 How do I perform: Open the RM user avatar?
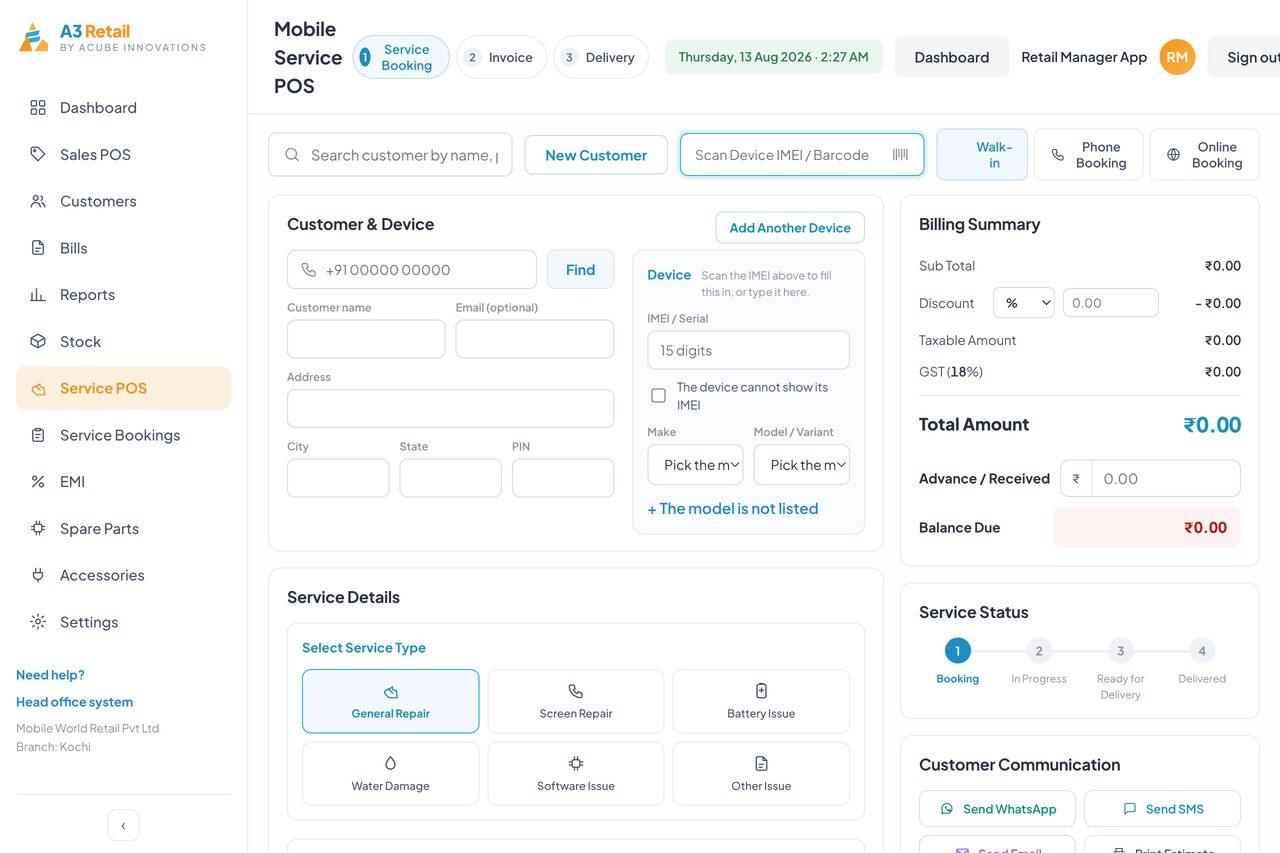tap(1177, 57)
